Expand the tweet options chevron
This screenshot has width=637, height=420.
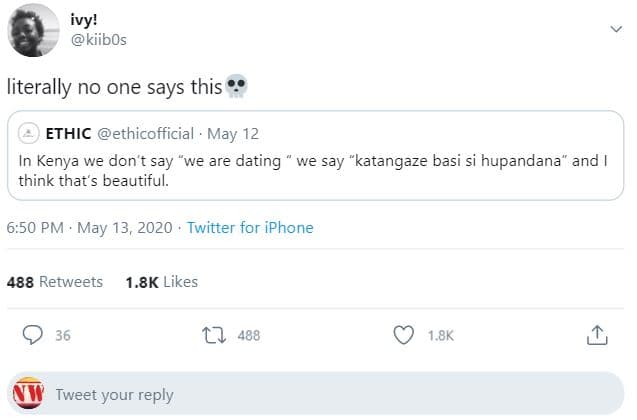coord(616,30)
